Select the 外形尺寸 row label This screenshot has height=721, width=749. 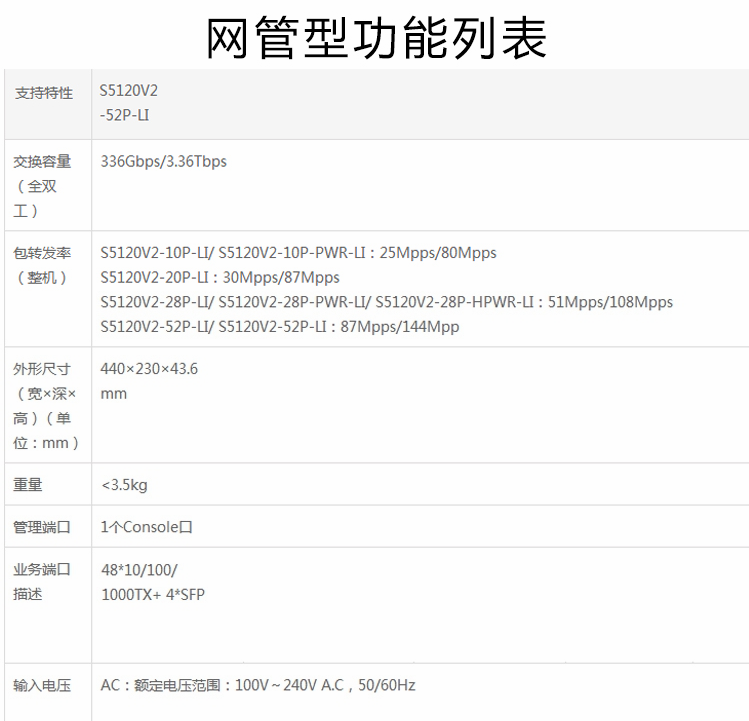[42, 369]
